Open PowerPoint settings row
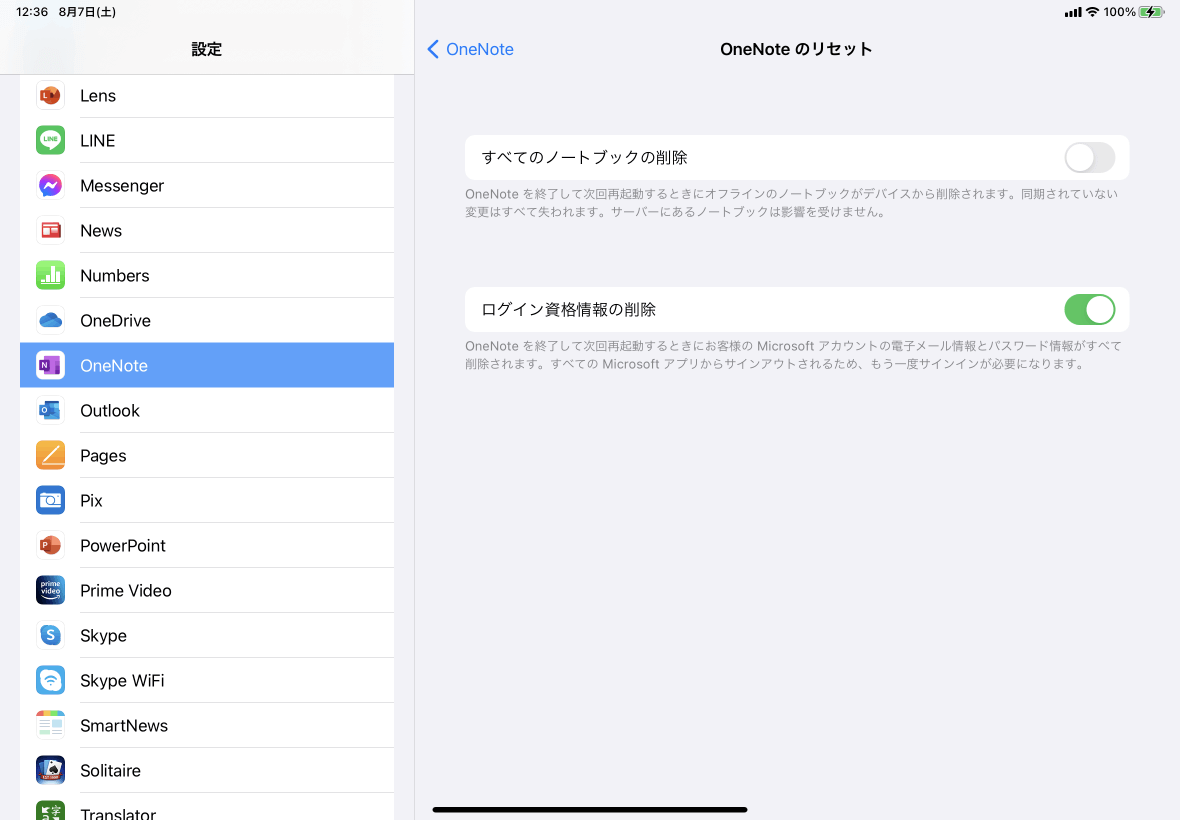The height and width of the screenshot is (820, 1180). tap(207, 545)
